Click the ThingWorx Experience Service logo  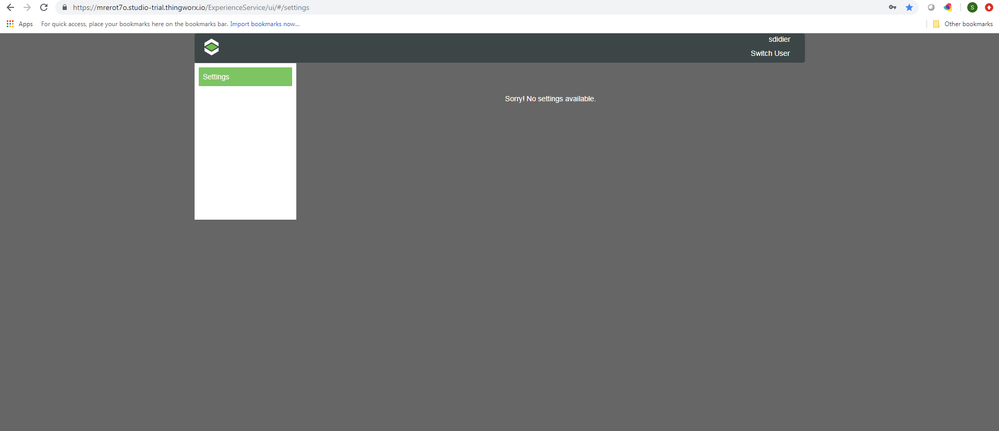click(212, 47)
